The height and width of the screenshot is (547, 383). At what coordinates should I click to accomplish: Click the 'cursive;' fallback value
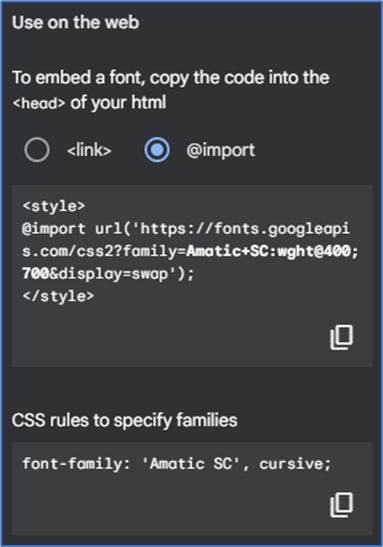pos(295,464)
